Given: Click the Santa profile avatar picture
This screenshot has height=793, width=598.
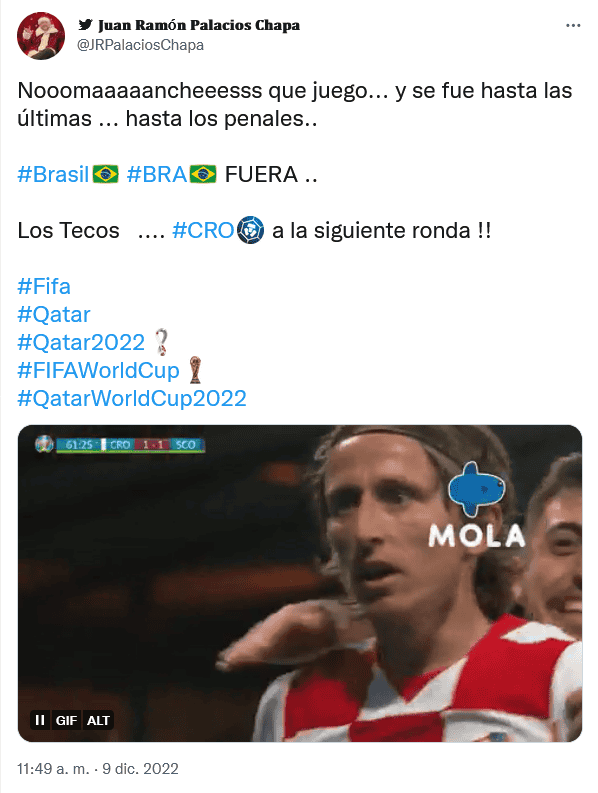Looking at the screenshot, I should click(x=41, y=36).
